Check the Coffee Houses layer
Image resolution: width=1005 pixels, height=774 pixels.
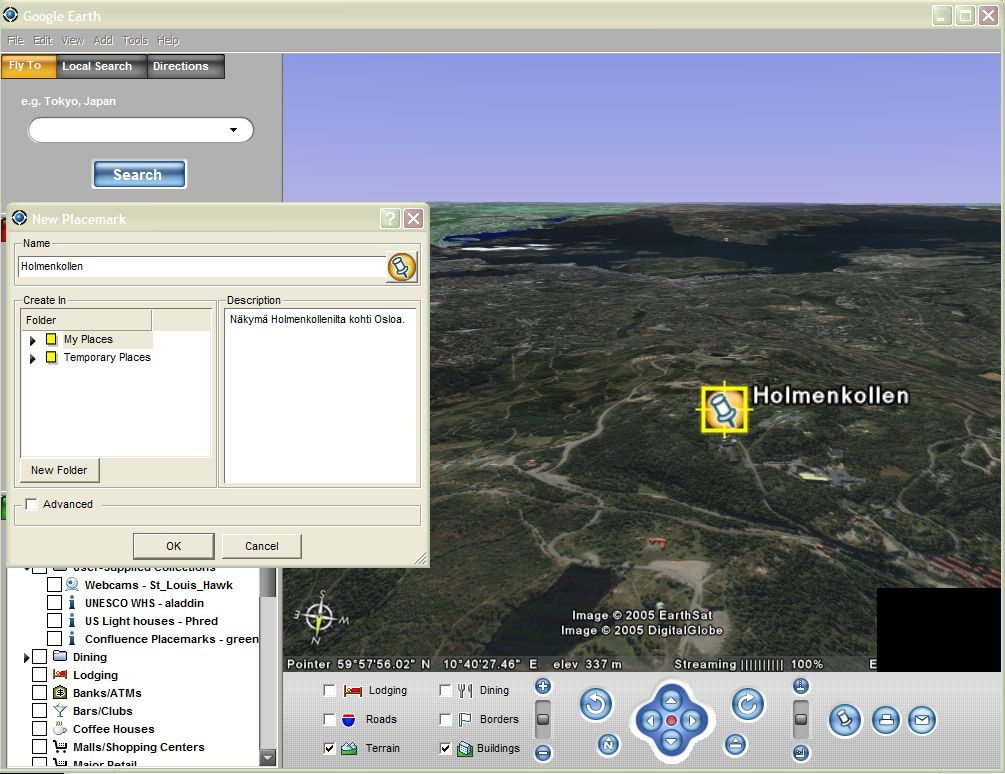pyautogui.click(x=39, y=729)
